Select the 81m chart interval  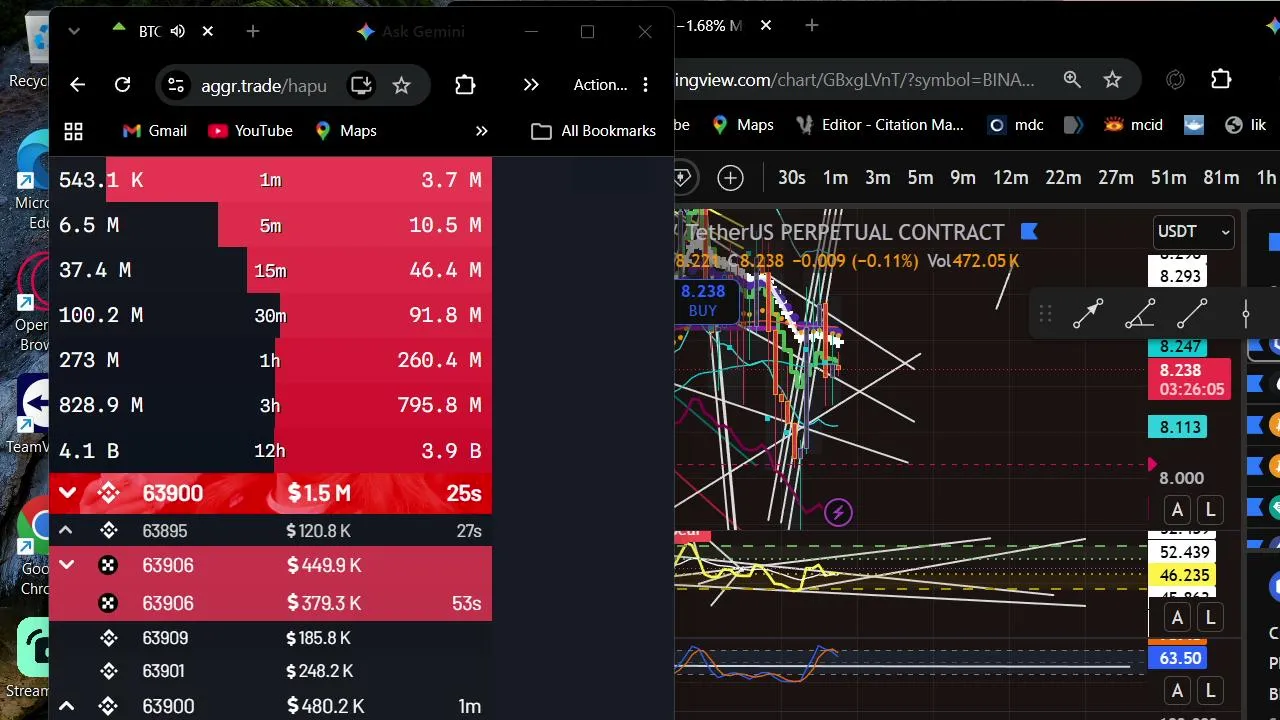(x=1221, y=178)
